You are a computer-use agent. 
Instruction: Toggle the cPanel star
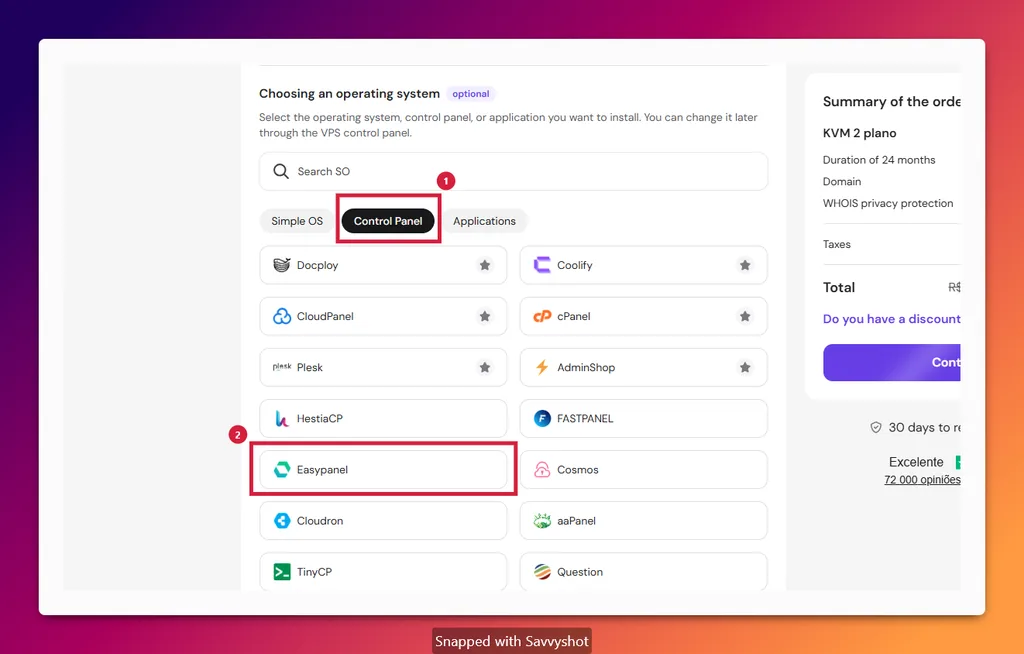pos(744,316)
